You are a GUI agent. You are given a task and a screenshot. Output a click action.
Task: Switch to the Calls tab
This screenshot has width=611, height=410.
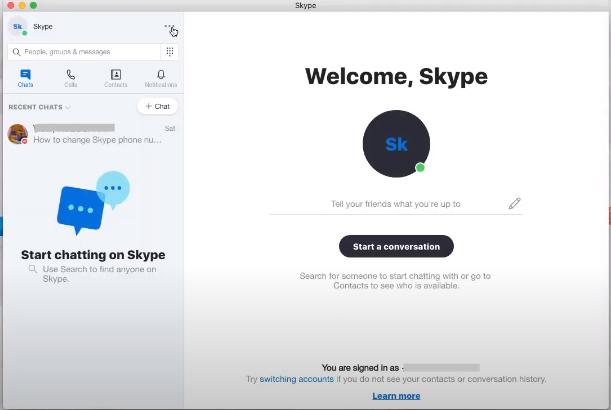tap(71, 78)
